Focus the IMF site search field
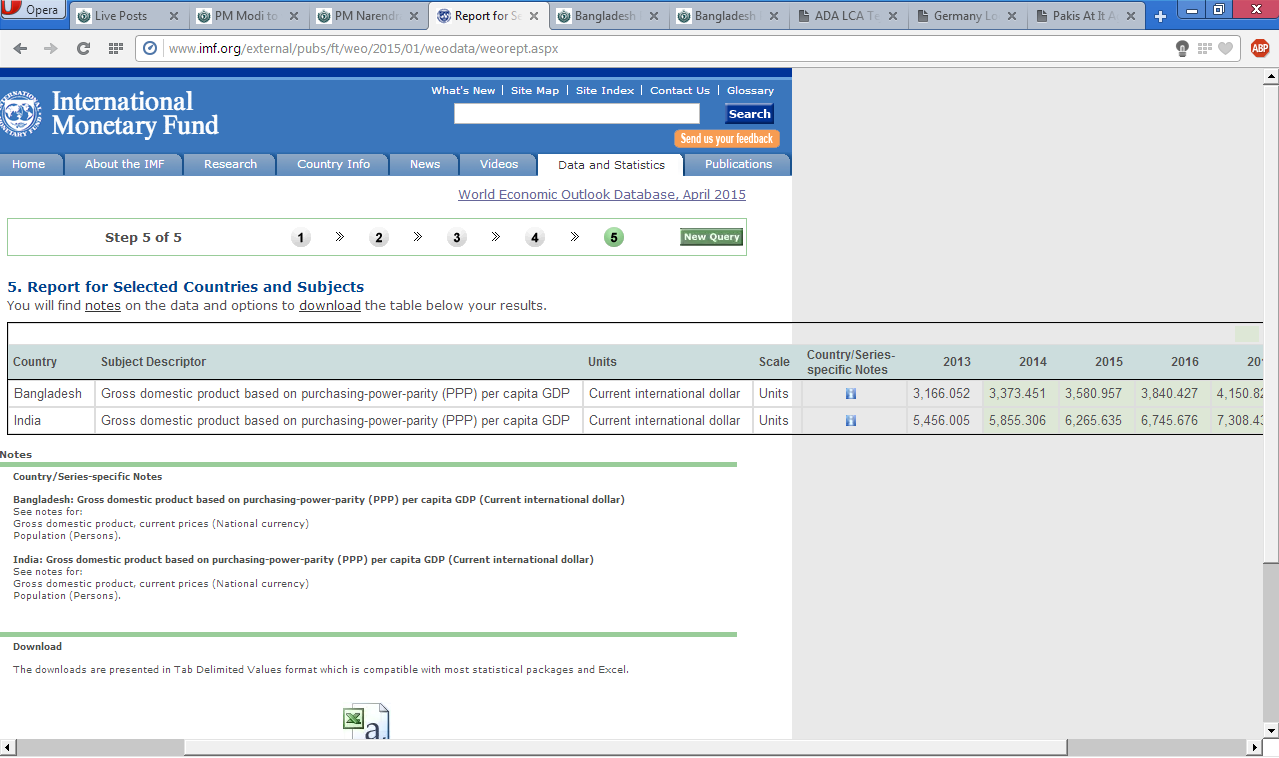 click(577, 114)
